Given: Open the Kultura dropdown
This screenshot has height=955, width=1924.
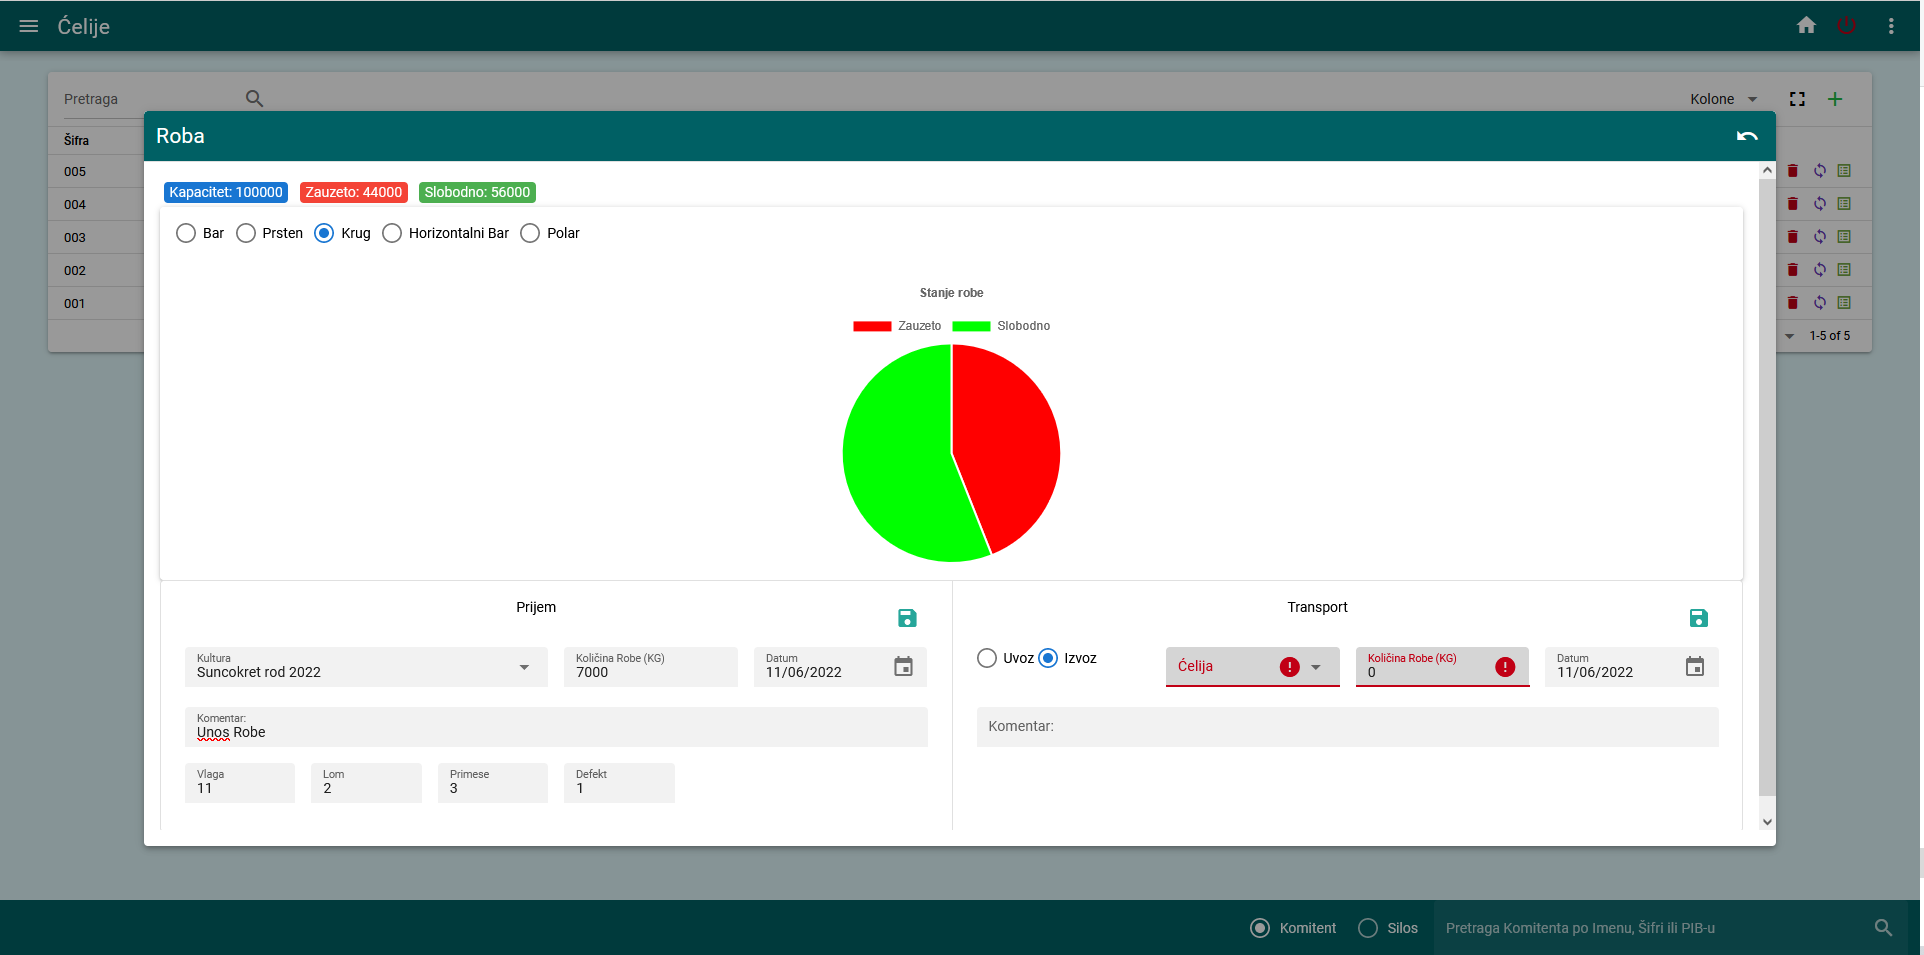Looking at the screenshot, I should tap(523, 667).
